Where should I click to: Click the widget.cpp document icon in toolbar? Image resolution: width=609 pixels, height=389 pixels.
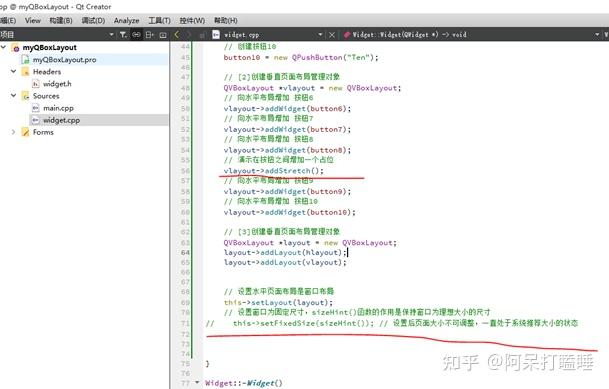(x=216, y=35)
